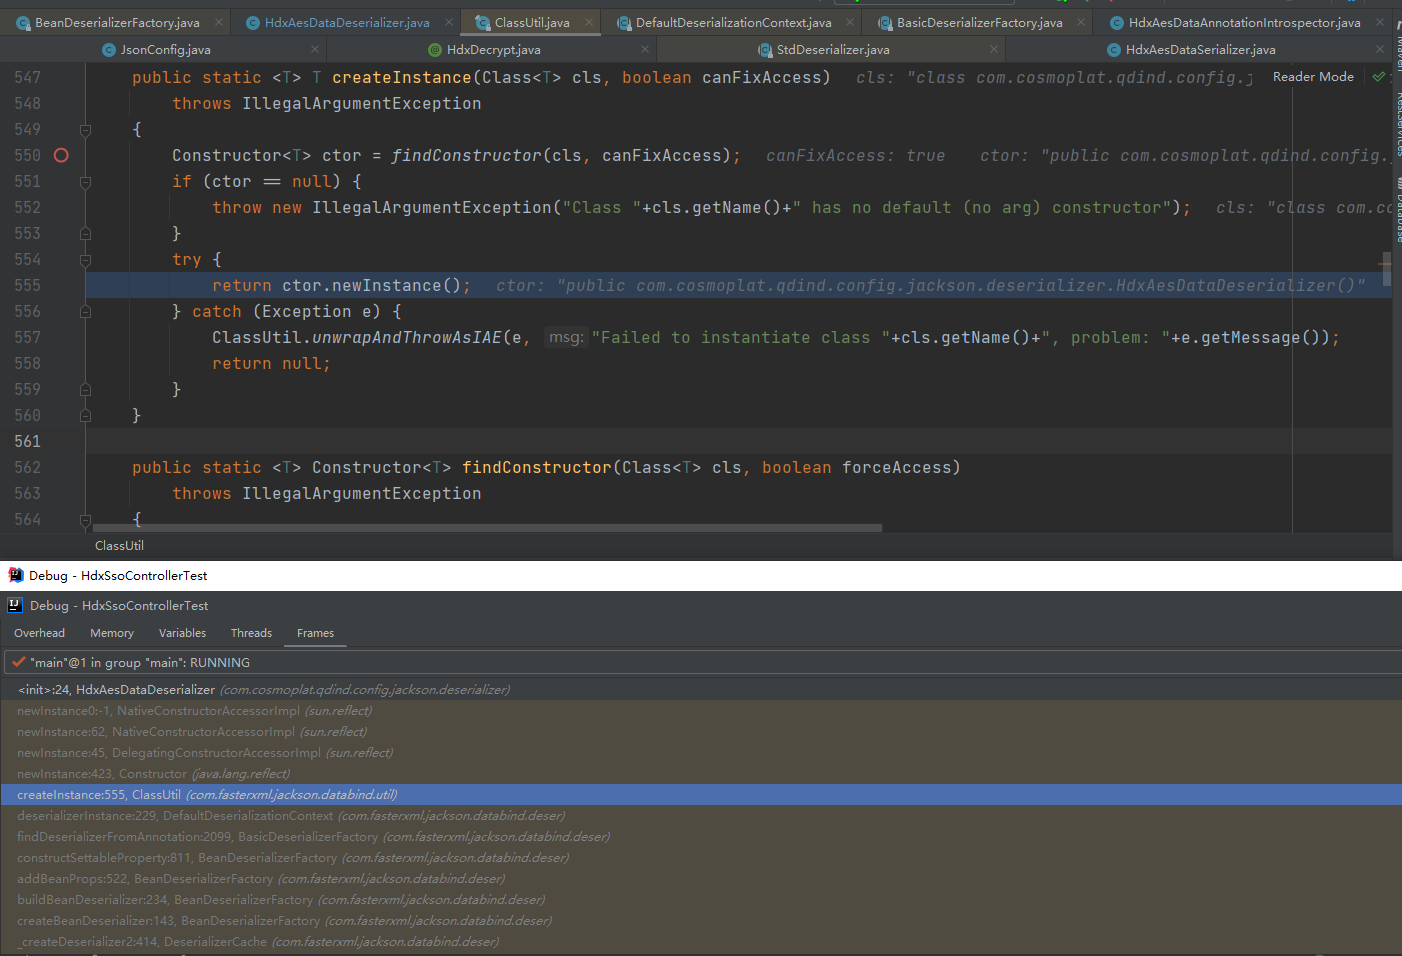Switch to the HdxAesDataDeserializer.java tab

(347, 22)
